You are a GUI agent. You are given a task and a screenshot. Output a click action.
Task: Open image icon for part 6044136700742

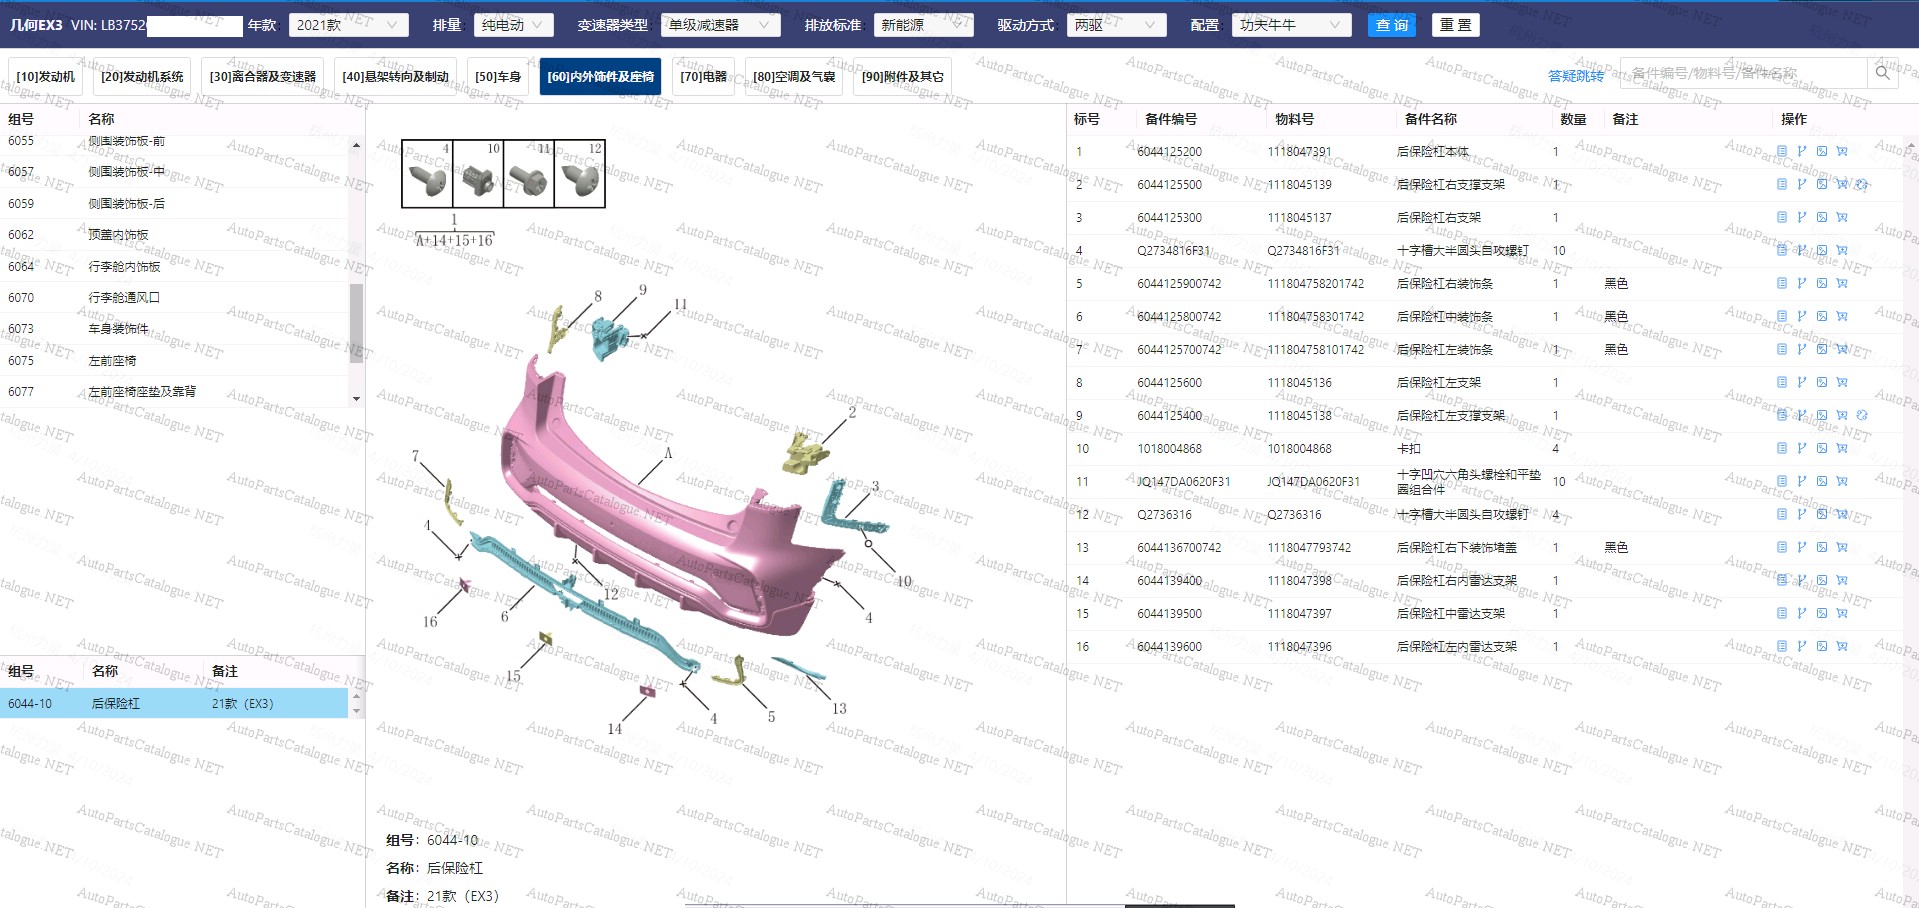[x=1821, y=548]
